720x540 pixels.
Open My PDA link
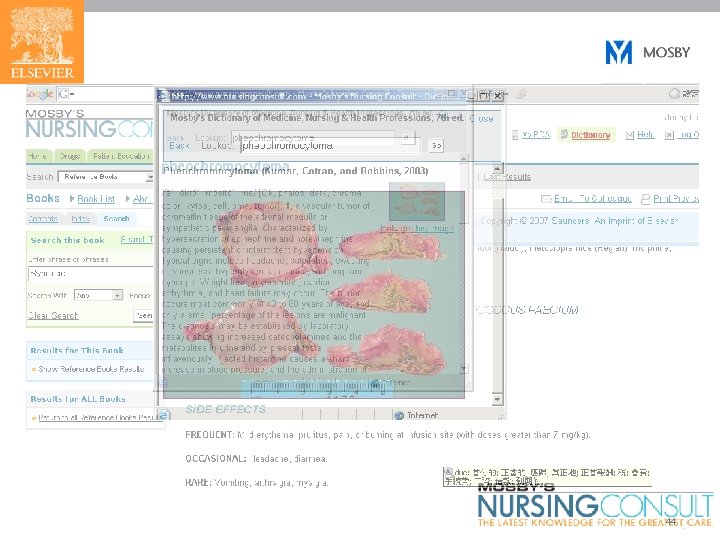(x=536, y=135)
